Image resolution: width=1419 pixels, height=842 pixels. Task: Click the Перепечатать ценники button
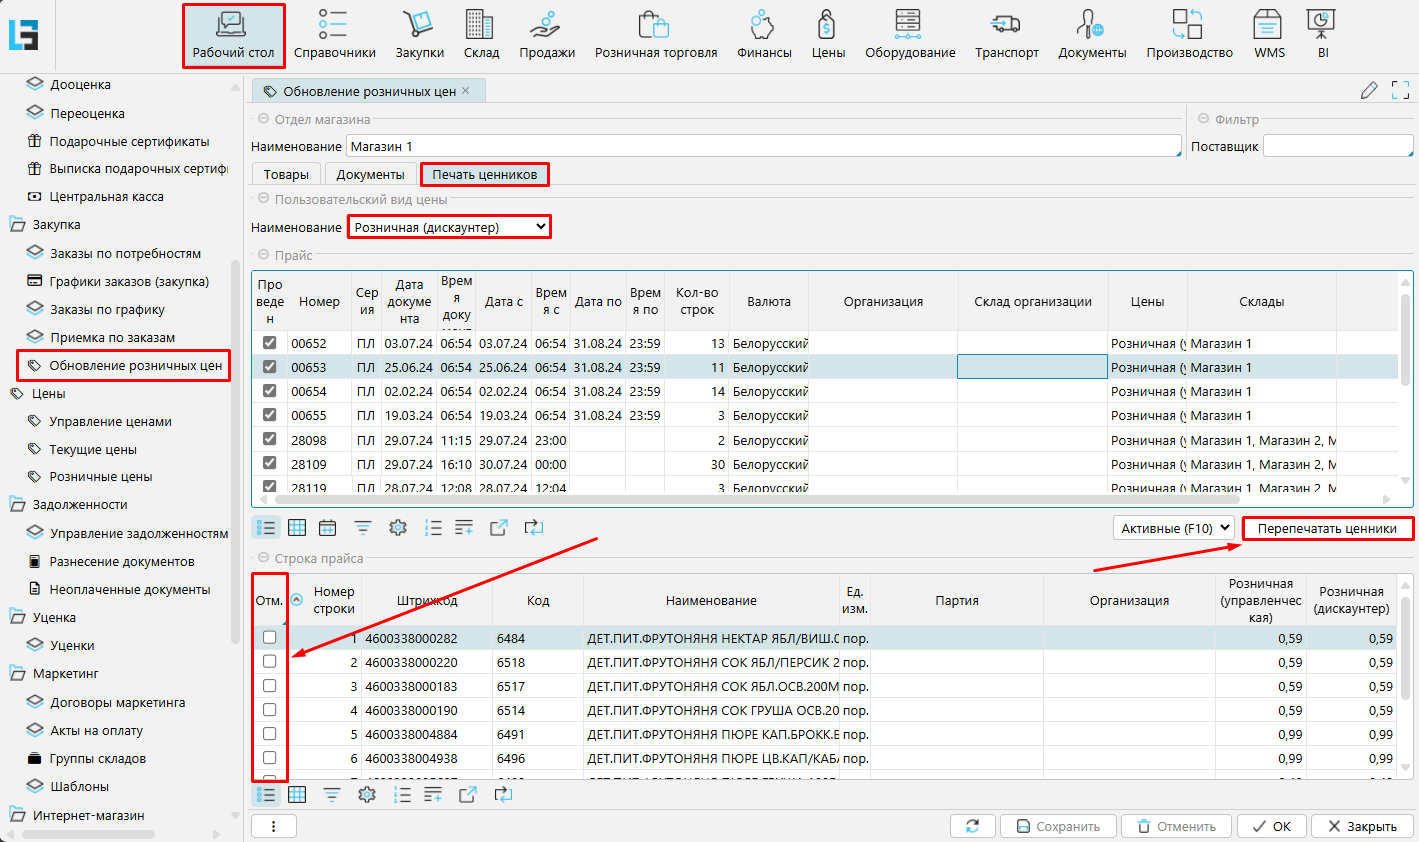point(1327,528)
